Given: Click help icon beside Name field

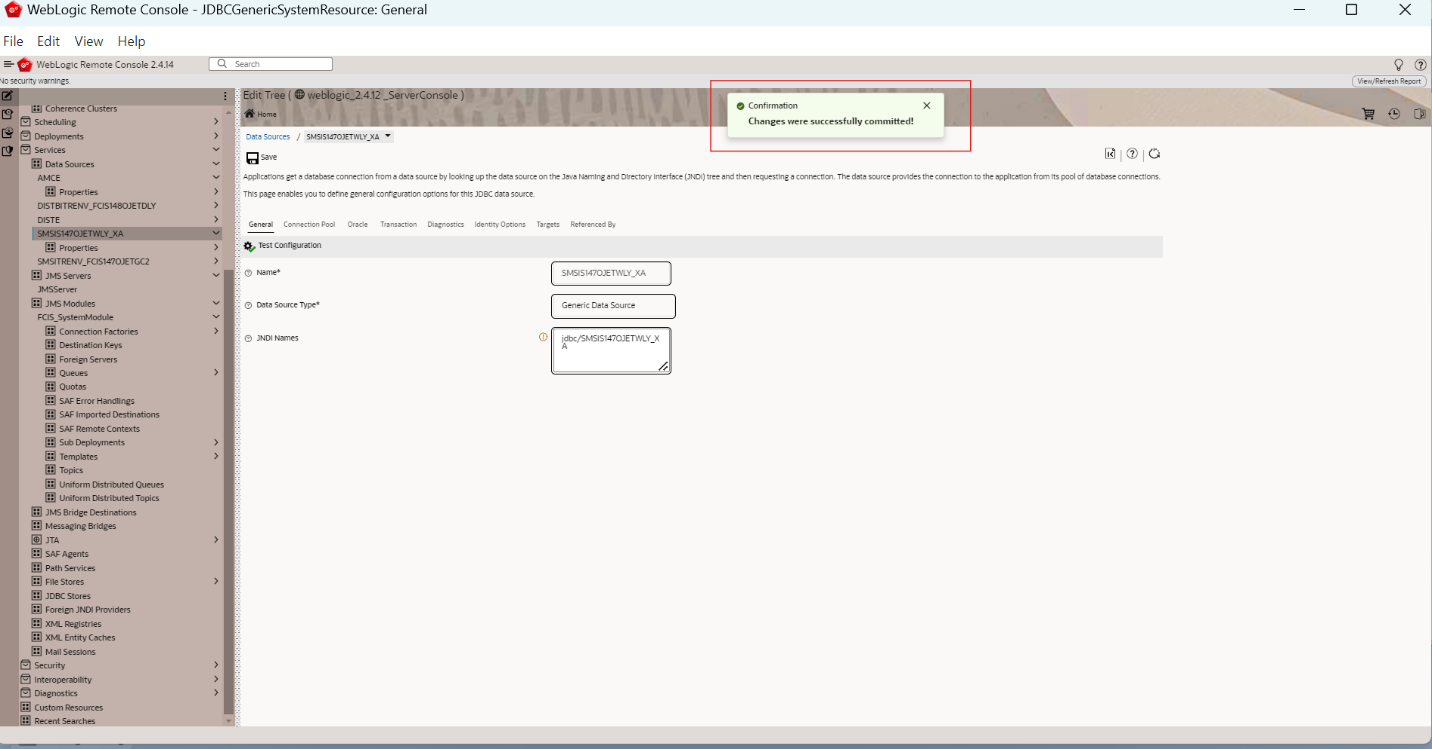Looking at the screenshot, I should click(x=249, y=273).
